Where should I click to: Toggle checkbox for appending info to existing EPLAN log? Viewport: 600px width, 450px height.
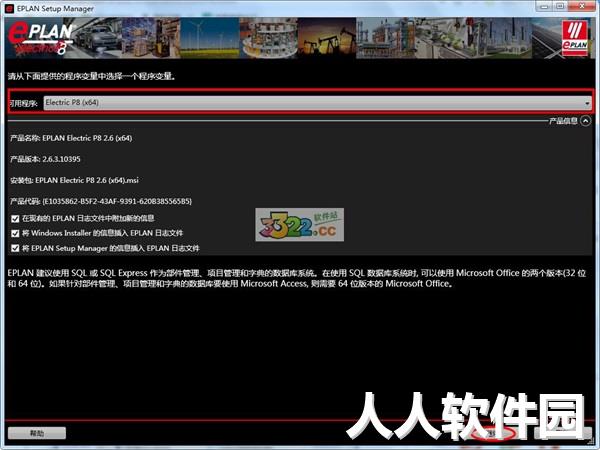(x=15, y=218)
